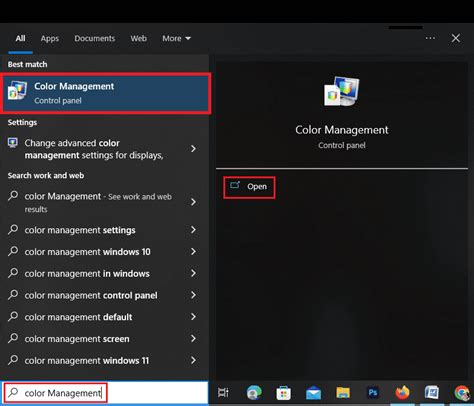Click Open for Color Management
This screenshot has width=474, height=406.
(249, 187)
